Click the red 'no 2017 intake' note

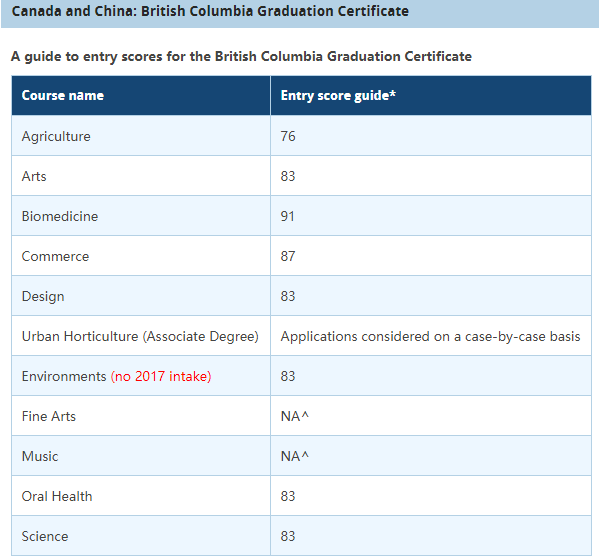161,376
